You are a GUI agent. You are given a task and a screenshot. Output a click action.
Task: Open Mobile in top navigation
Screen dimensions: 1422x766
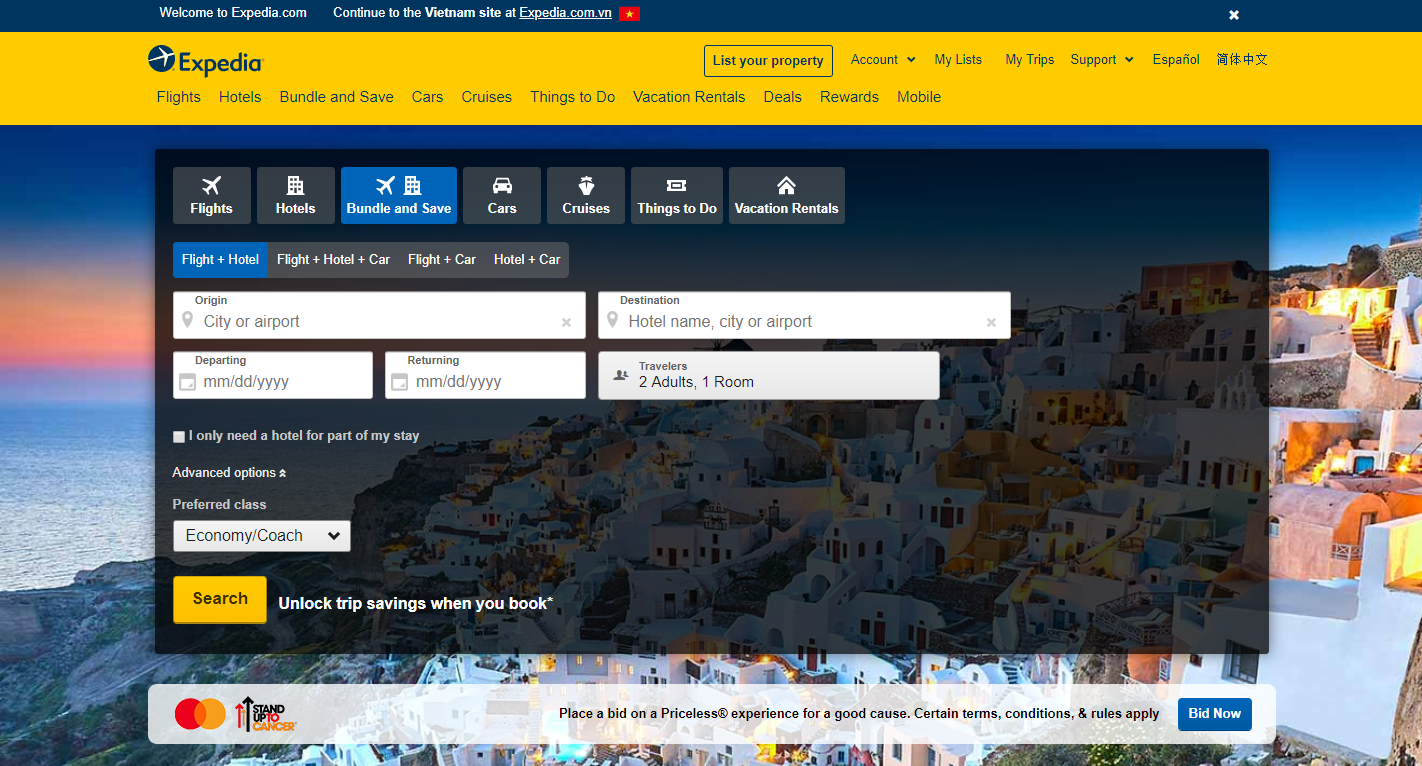click(x=919, y=97)
